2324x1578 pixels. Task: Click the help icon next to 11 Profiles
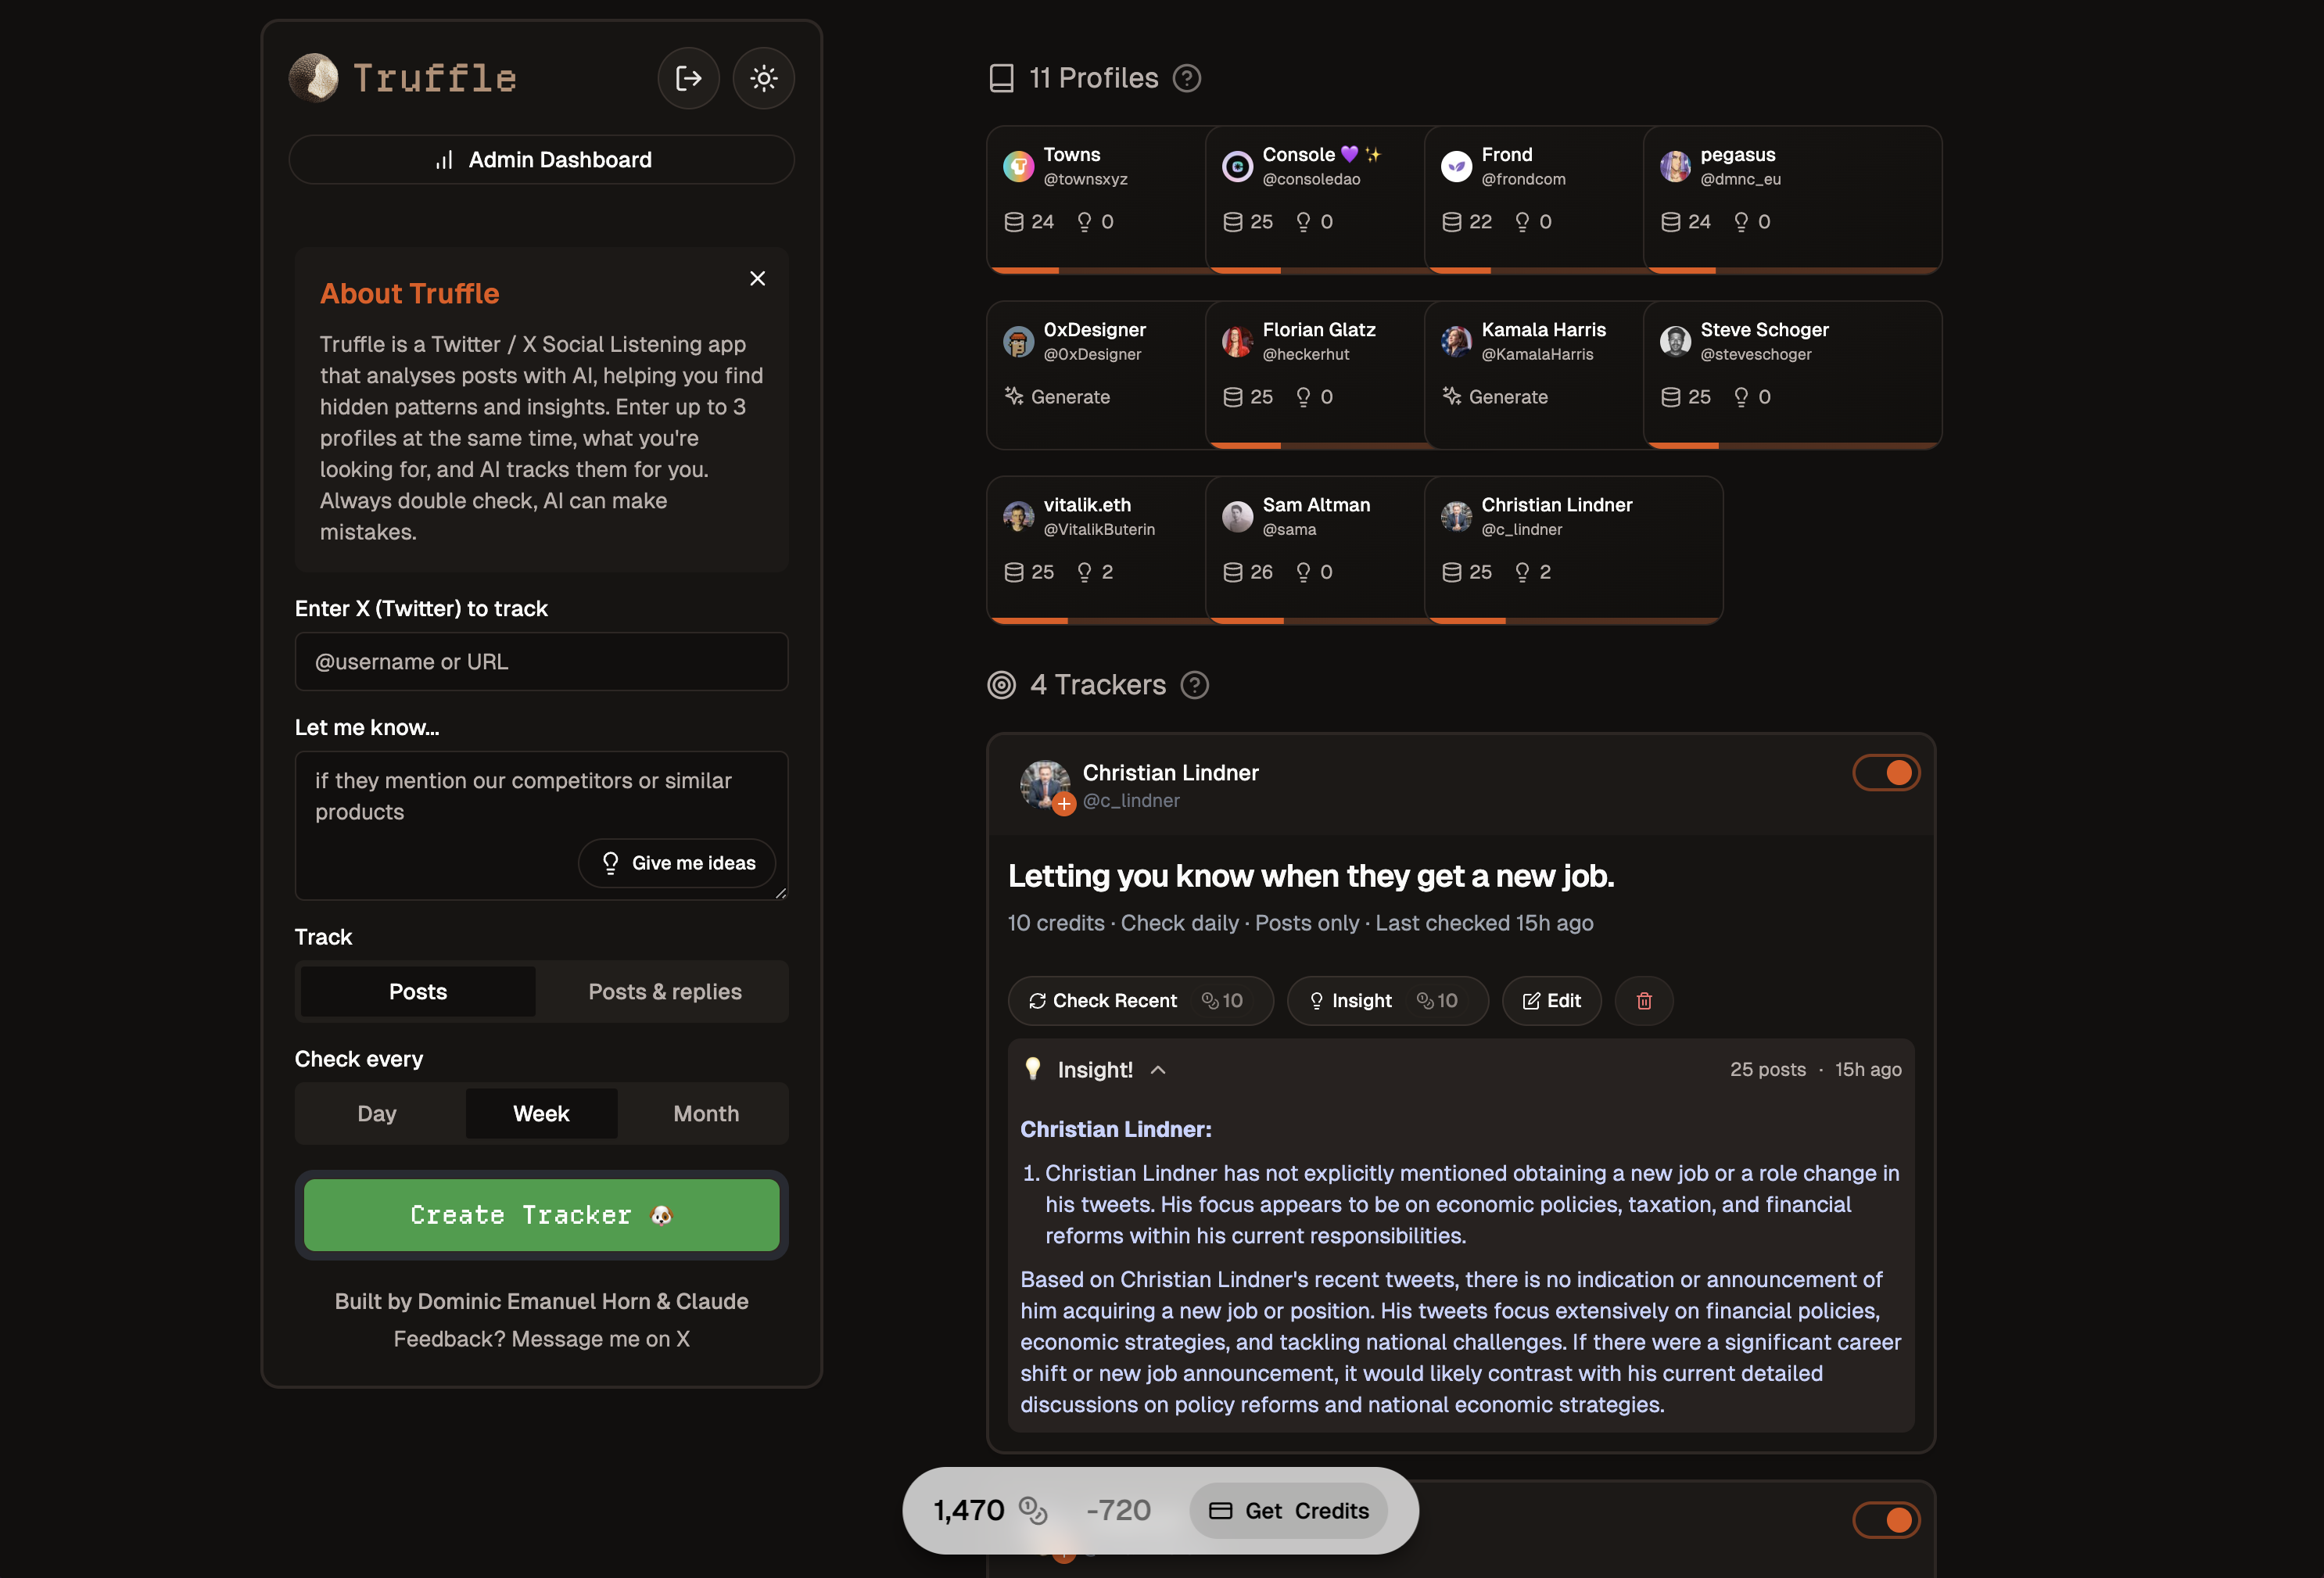pos(1186,78)
